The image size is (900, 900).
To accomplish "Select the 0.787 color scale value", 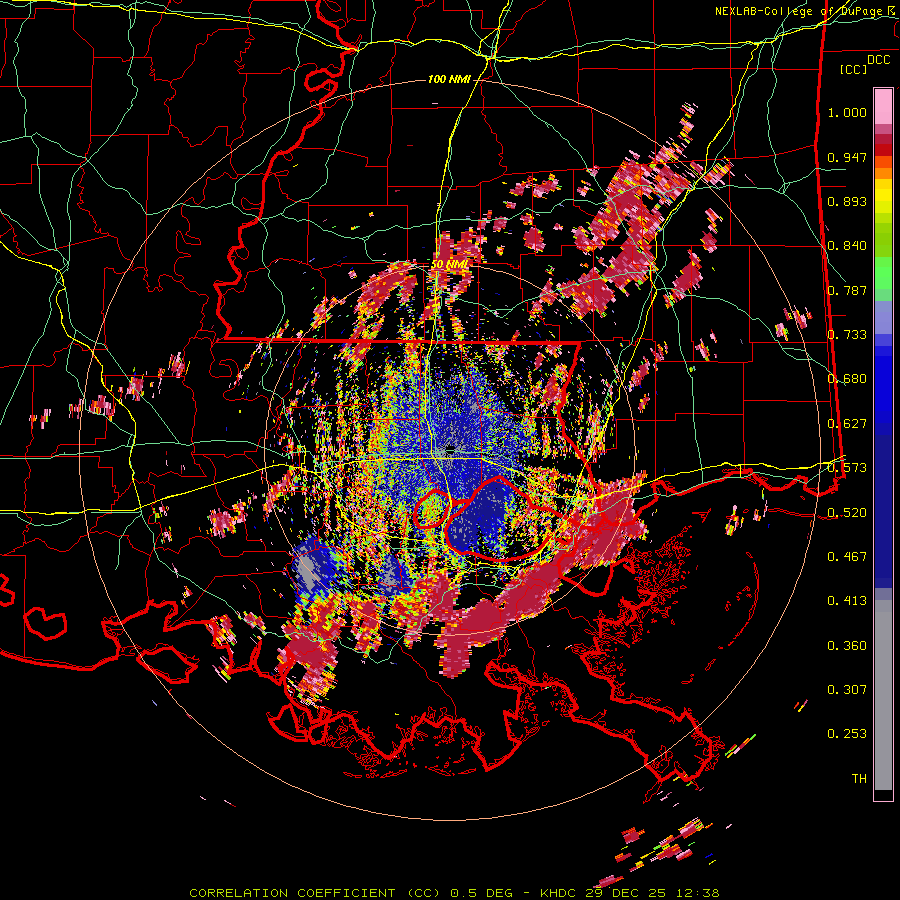I will click(847, 290).
